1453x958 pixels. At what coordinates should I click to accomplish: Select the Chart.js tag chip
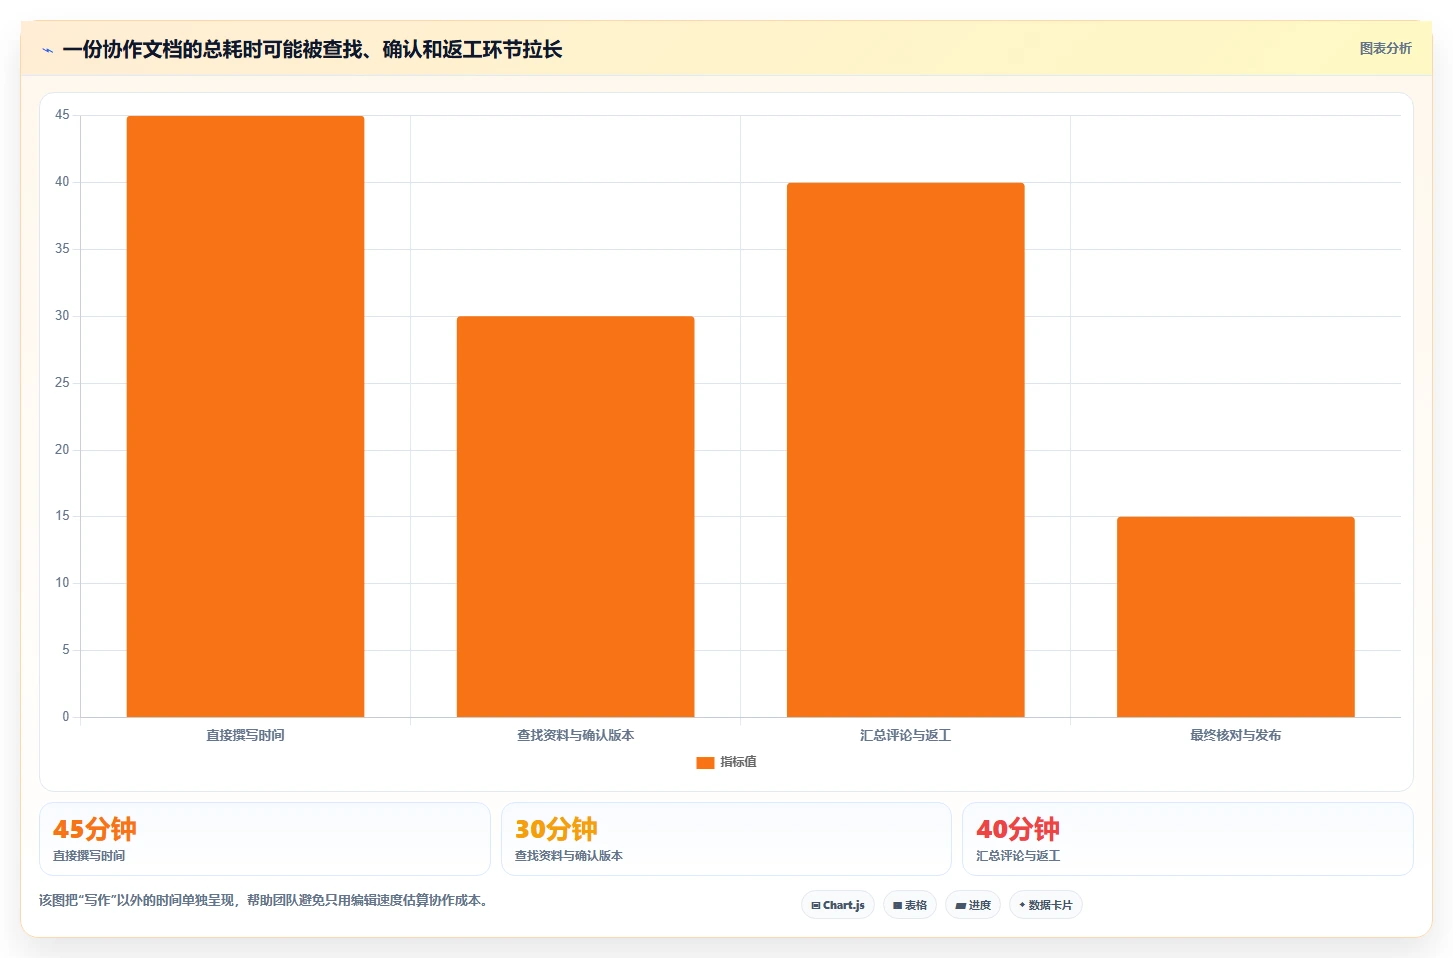point(838,905)
